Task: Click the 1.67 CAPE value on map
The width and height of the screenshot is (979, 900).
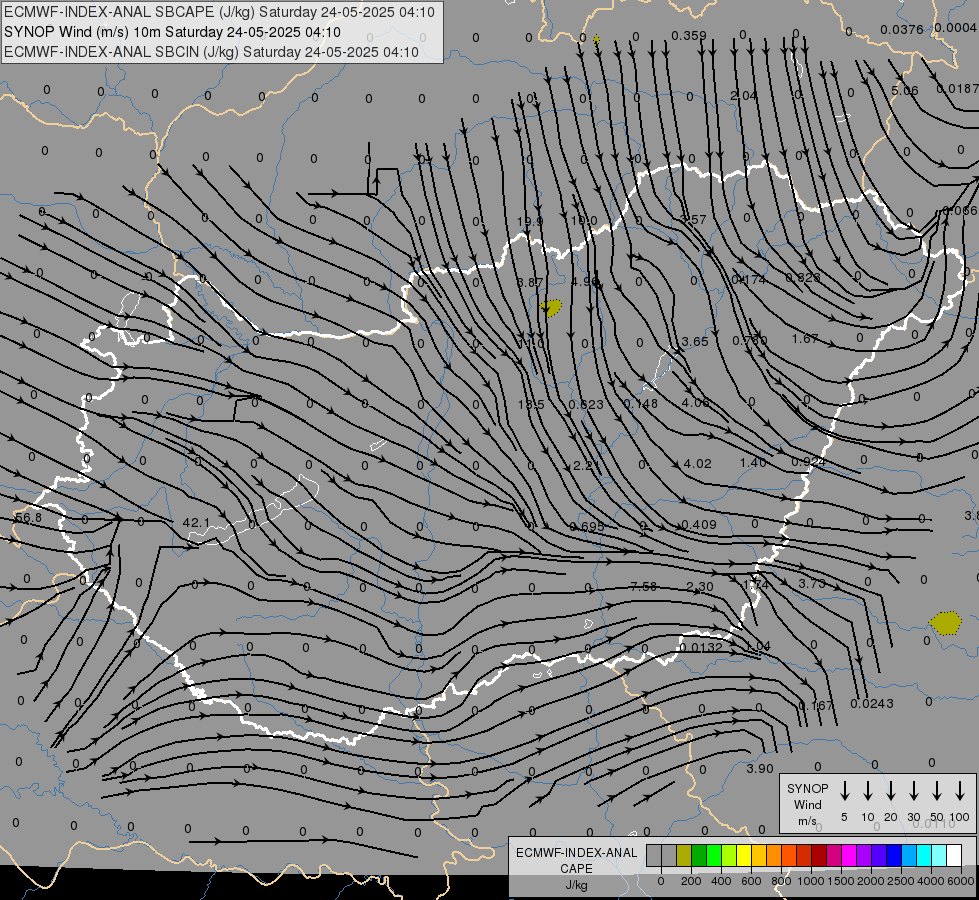Action: coord(805,338)
